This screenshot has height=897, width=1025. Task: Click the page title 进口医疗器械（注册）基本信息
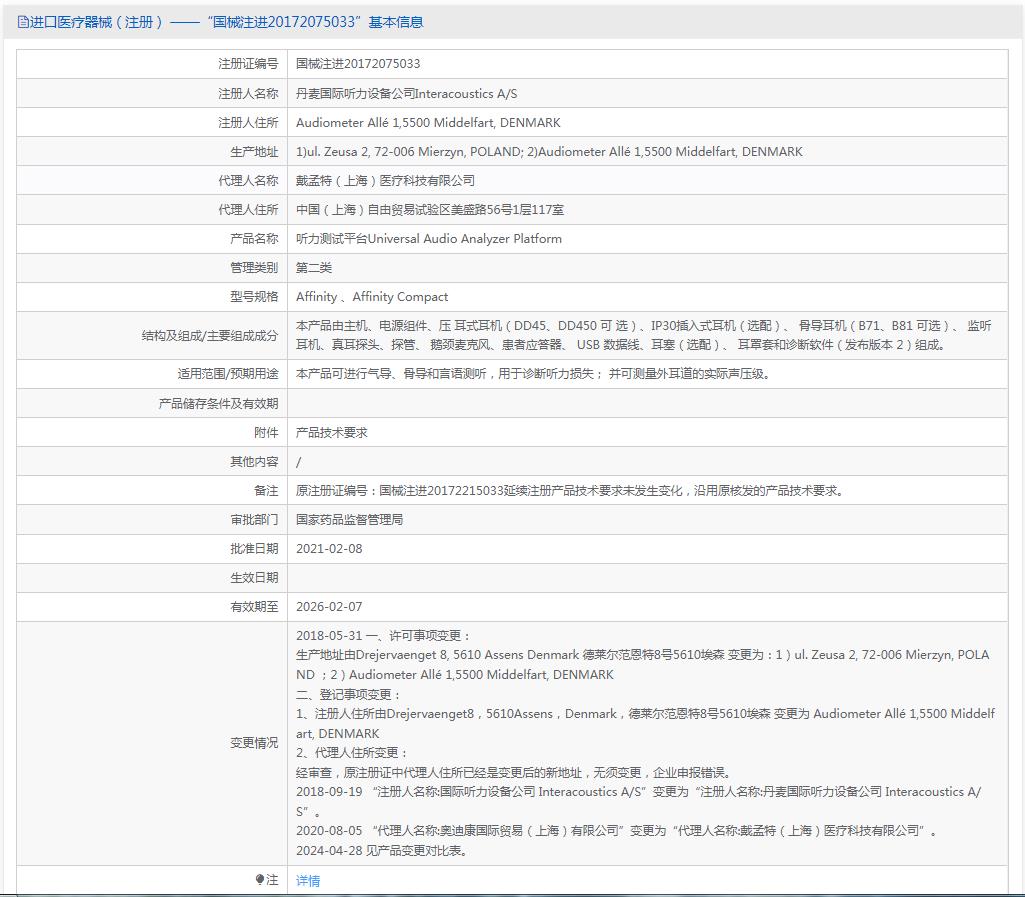[226, 22]
